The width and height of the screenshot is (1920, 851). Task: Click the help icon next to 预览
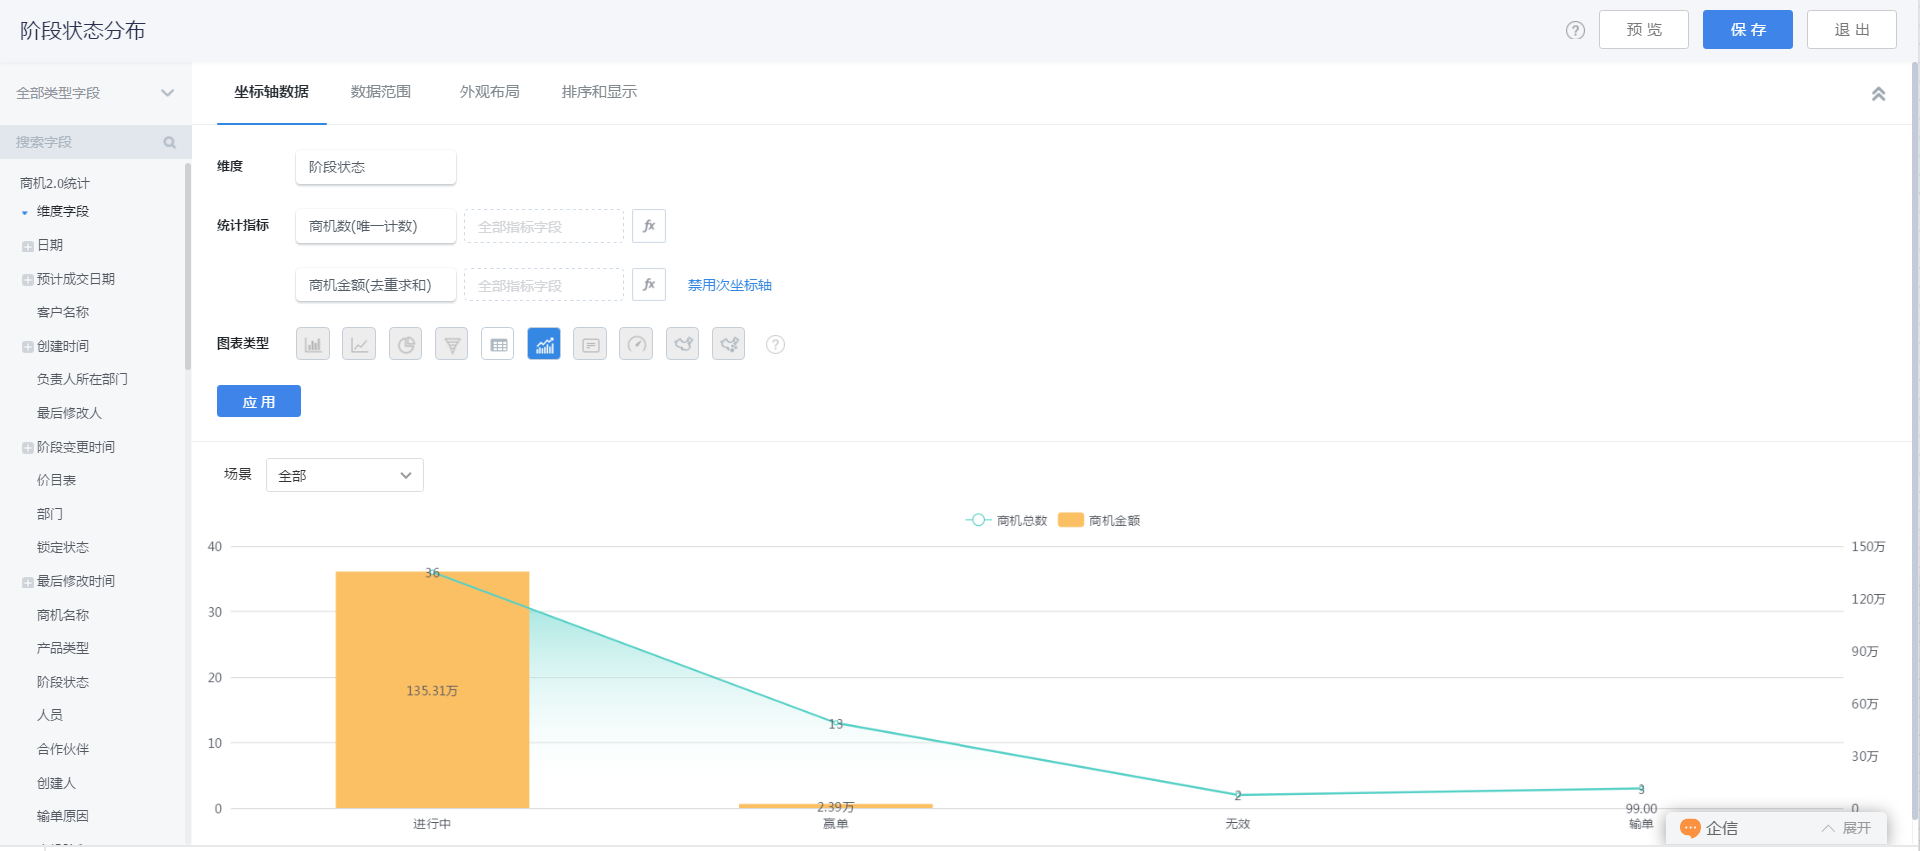click(x=1575, y=30)
